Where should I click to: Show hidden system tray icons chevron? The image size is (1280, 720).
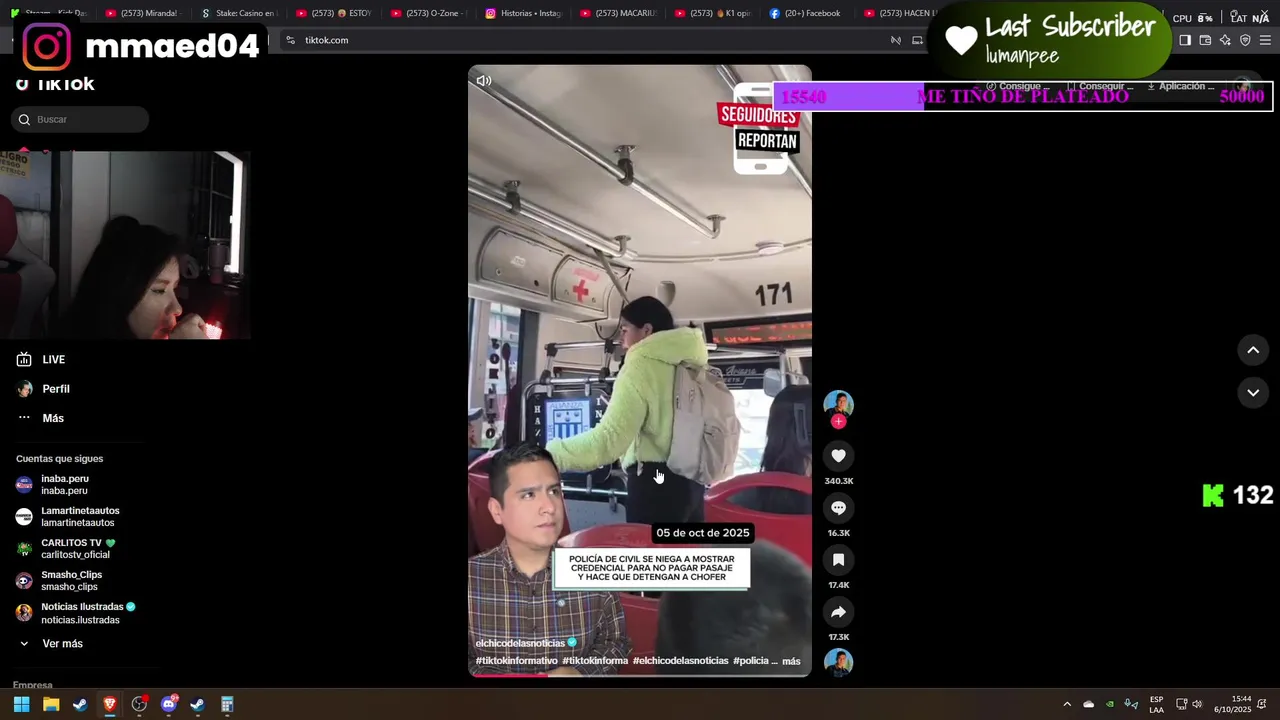1067,705
